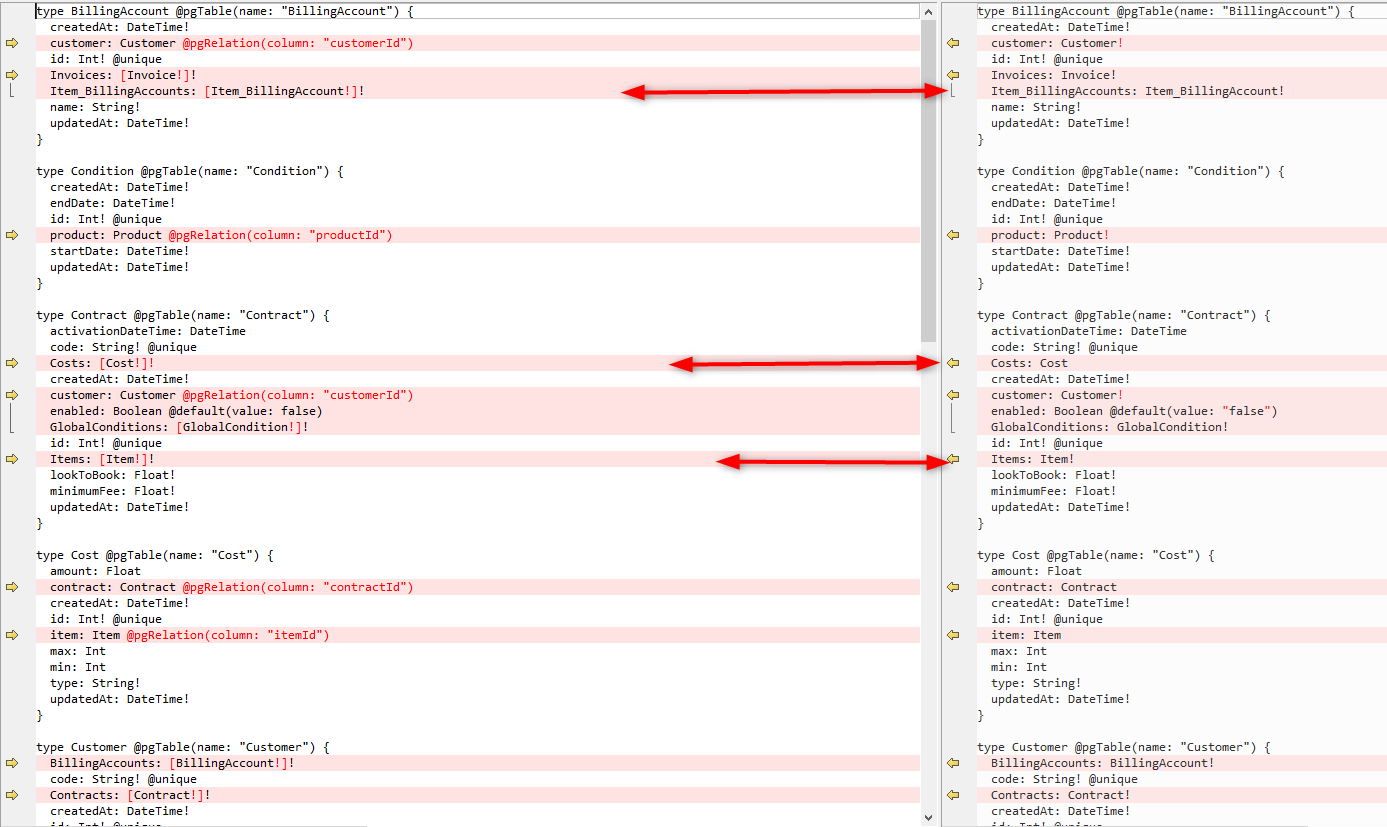The width and height of the screenshot is (1387, 827).
Task: Click the merge arrow next to "Invoices: [Invoice!]!"
Action: tap(14, 74)
